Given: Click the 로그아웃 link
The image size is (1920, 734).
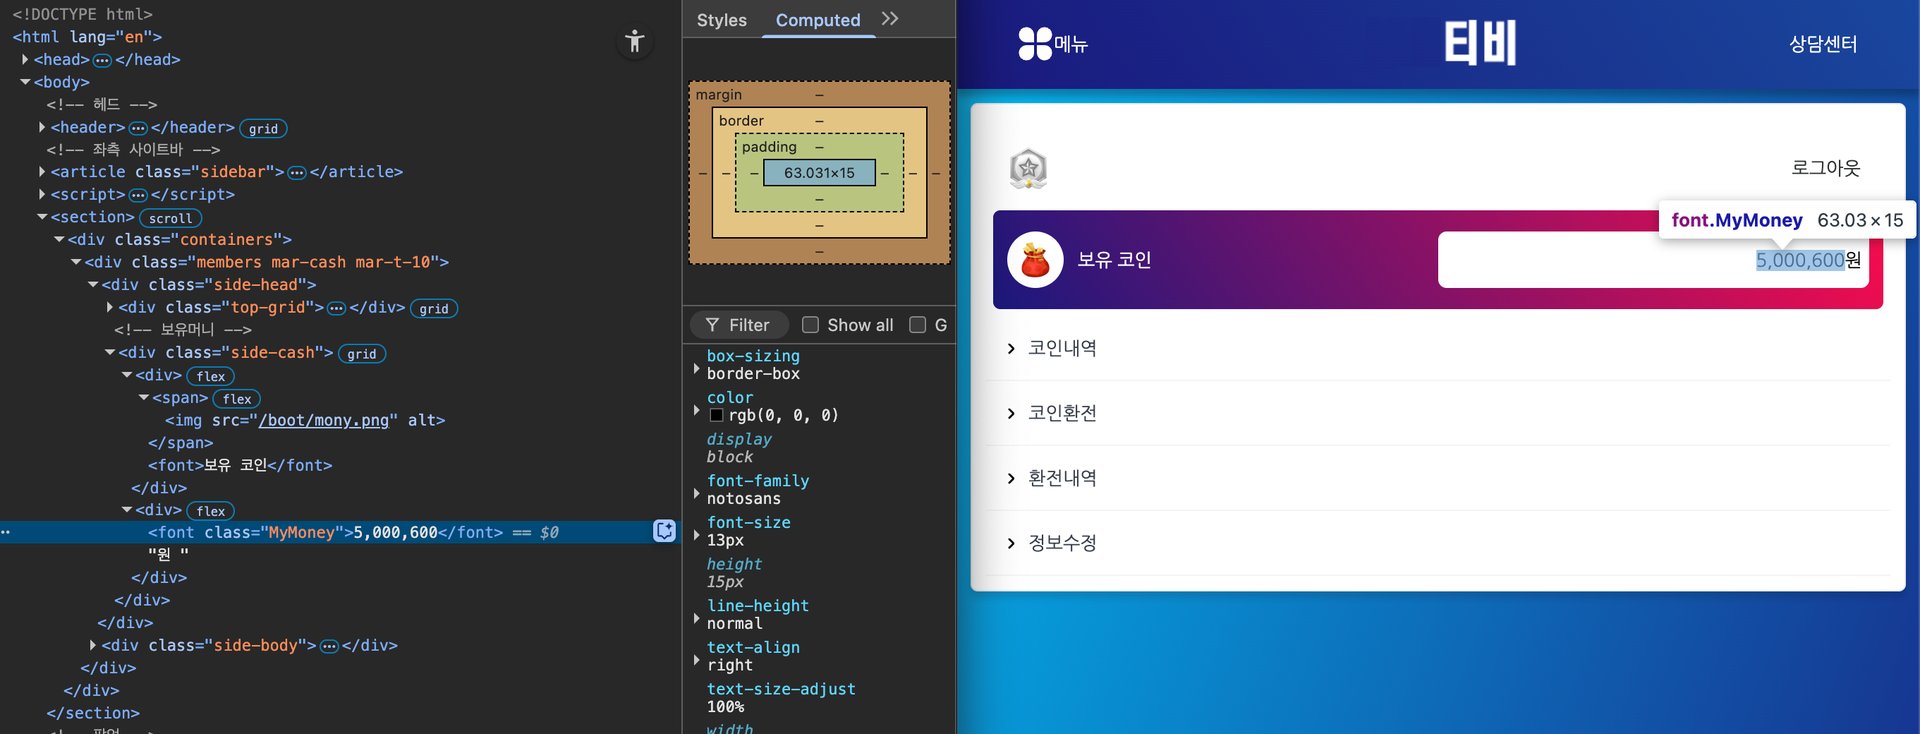Looking at the screenshot, I should pyautogui.click(x=1825, y=168).
